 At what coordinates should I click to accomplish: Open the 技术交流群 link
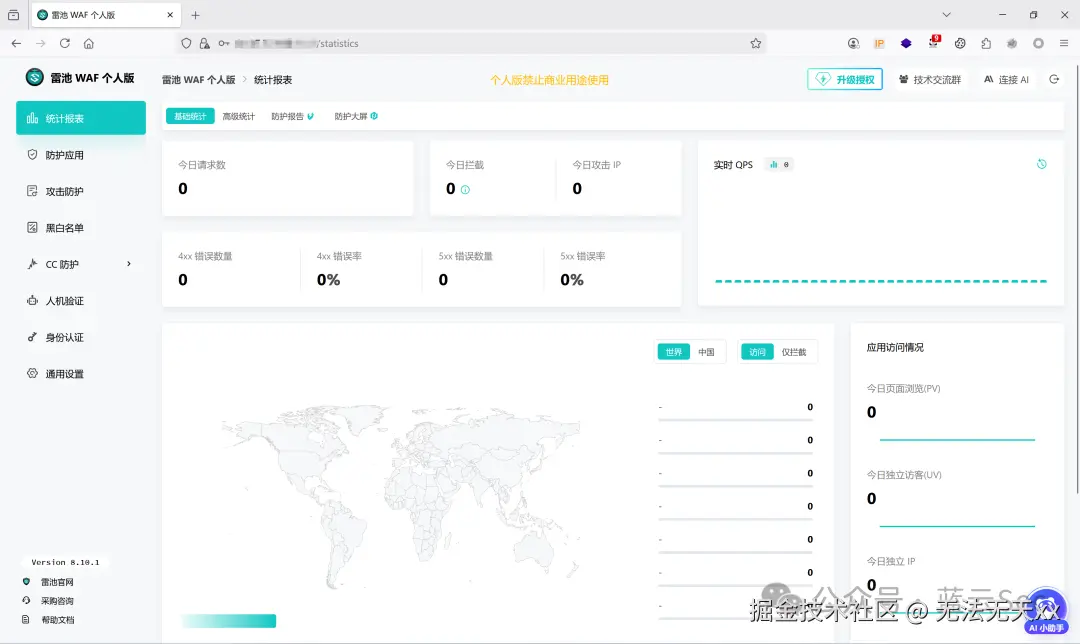click(929, 79)
